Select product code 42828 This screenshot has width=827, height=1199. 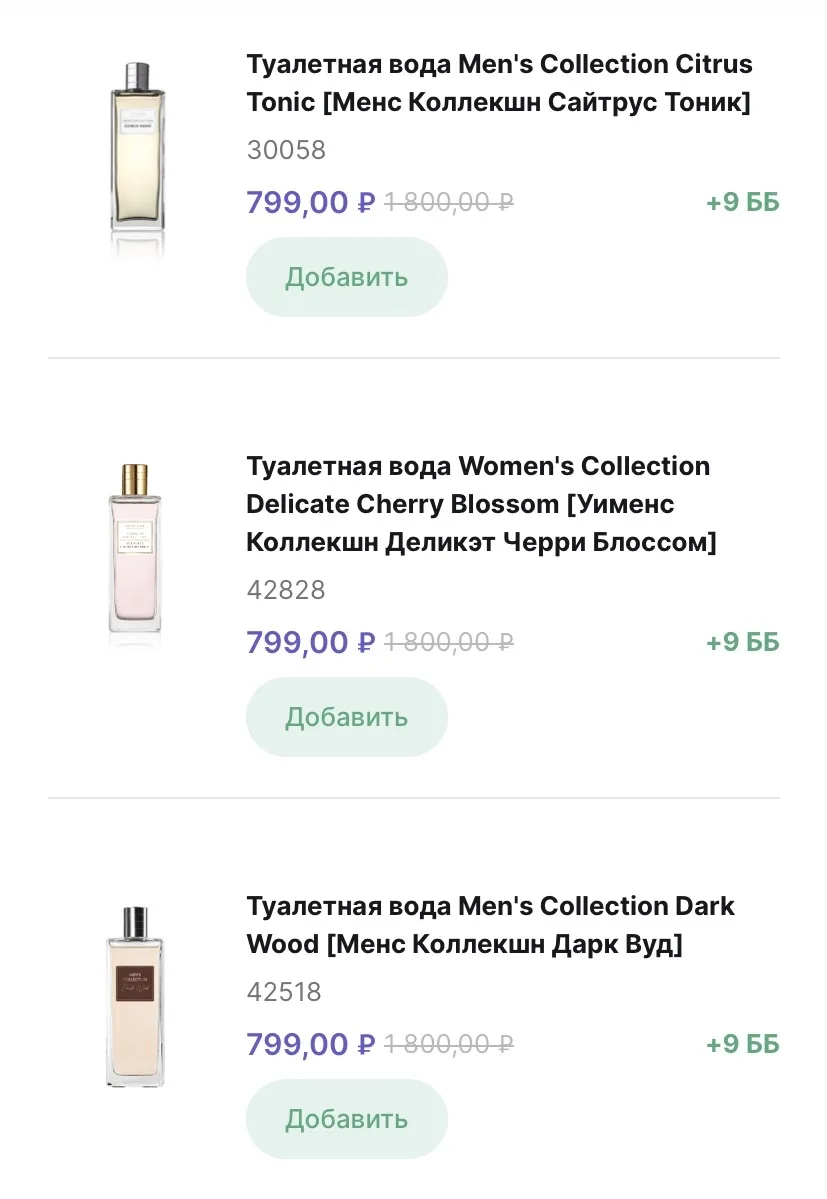tap(286, 590)
